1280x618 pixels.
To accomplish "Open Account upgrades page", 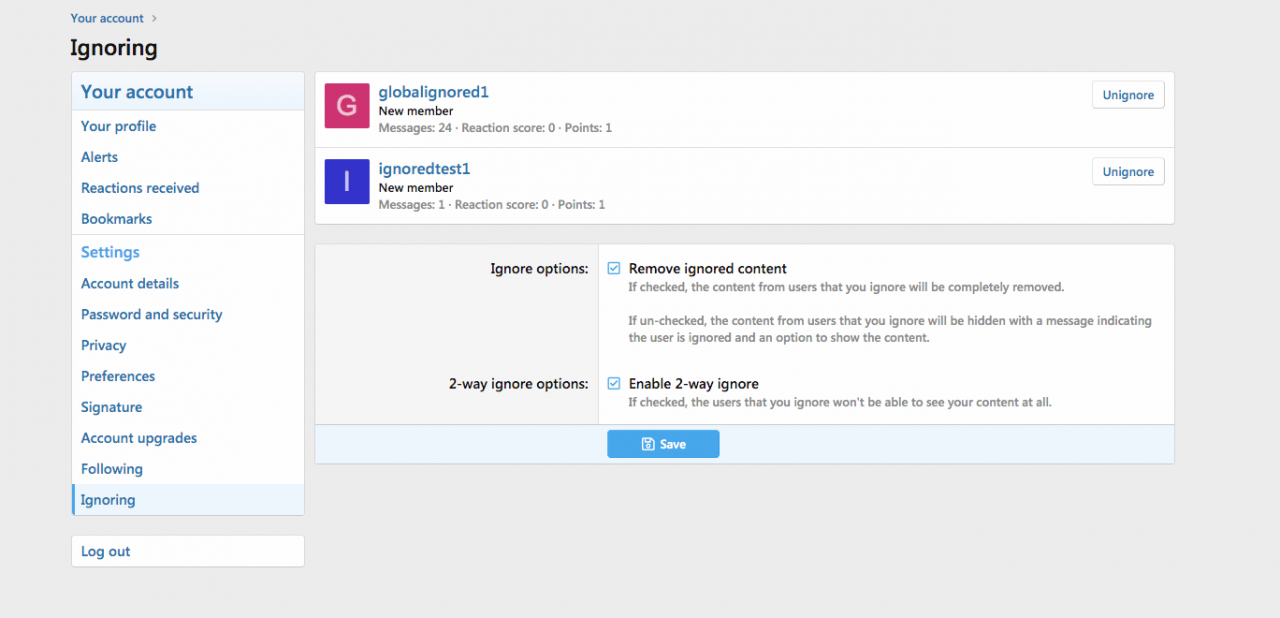I will tap(139, 438).
